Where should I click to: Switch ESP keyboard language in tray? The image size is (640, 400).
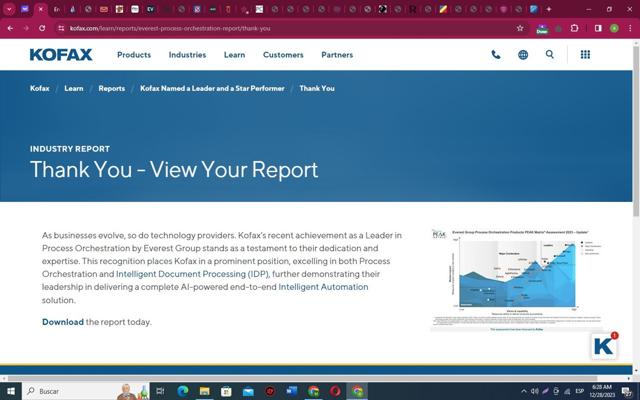[579, 391]
